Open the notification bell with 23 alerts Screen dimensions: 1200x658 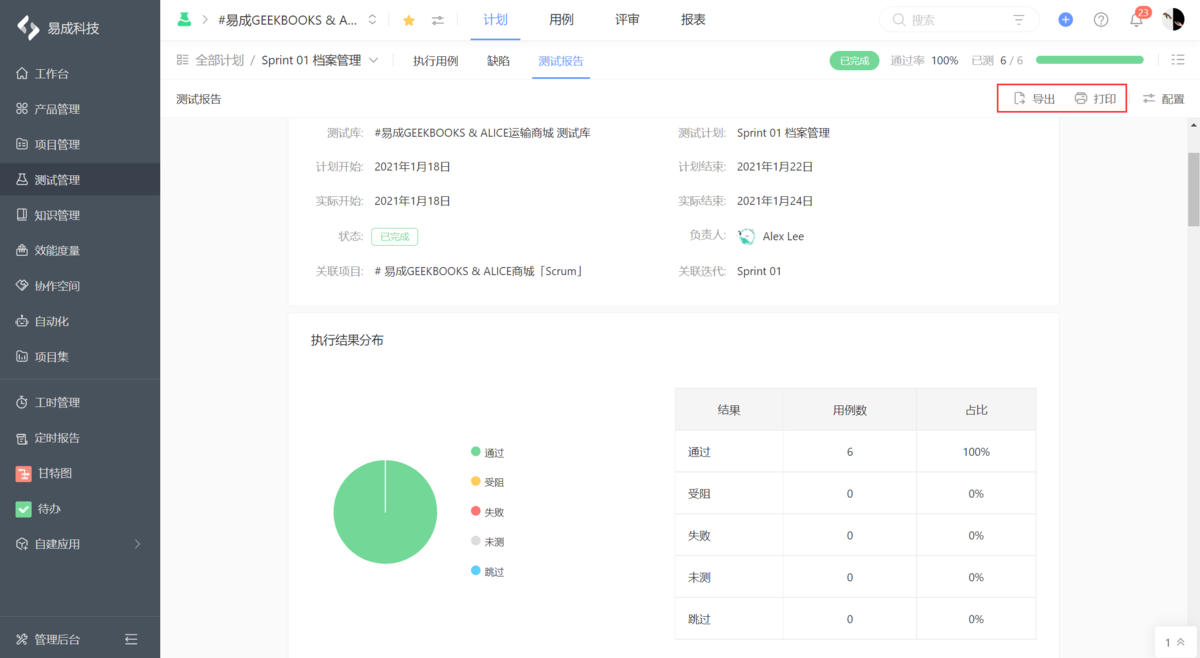tap(1139, 19)
